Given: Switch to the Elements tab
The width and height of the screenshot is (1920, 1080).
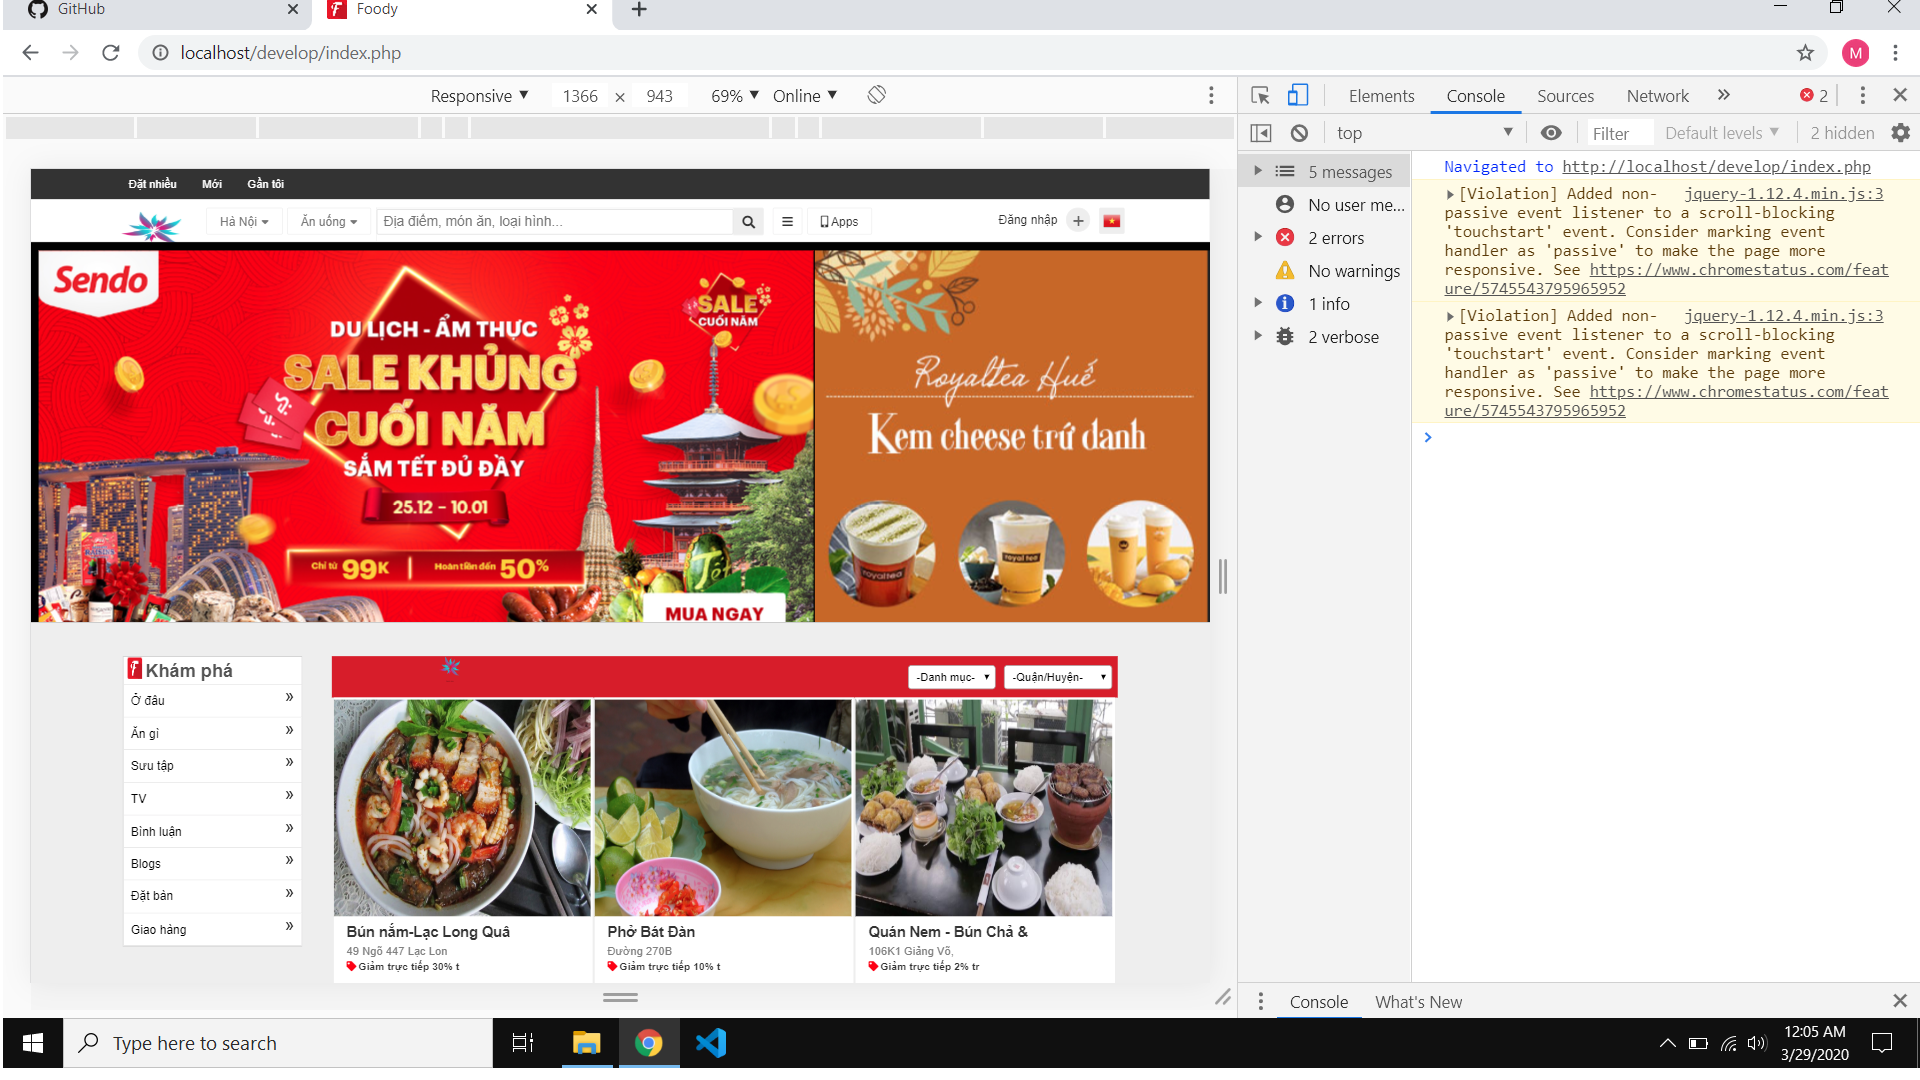Looking at the screenshot, I should tap(1381, 96).
